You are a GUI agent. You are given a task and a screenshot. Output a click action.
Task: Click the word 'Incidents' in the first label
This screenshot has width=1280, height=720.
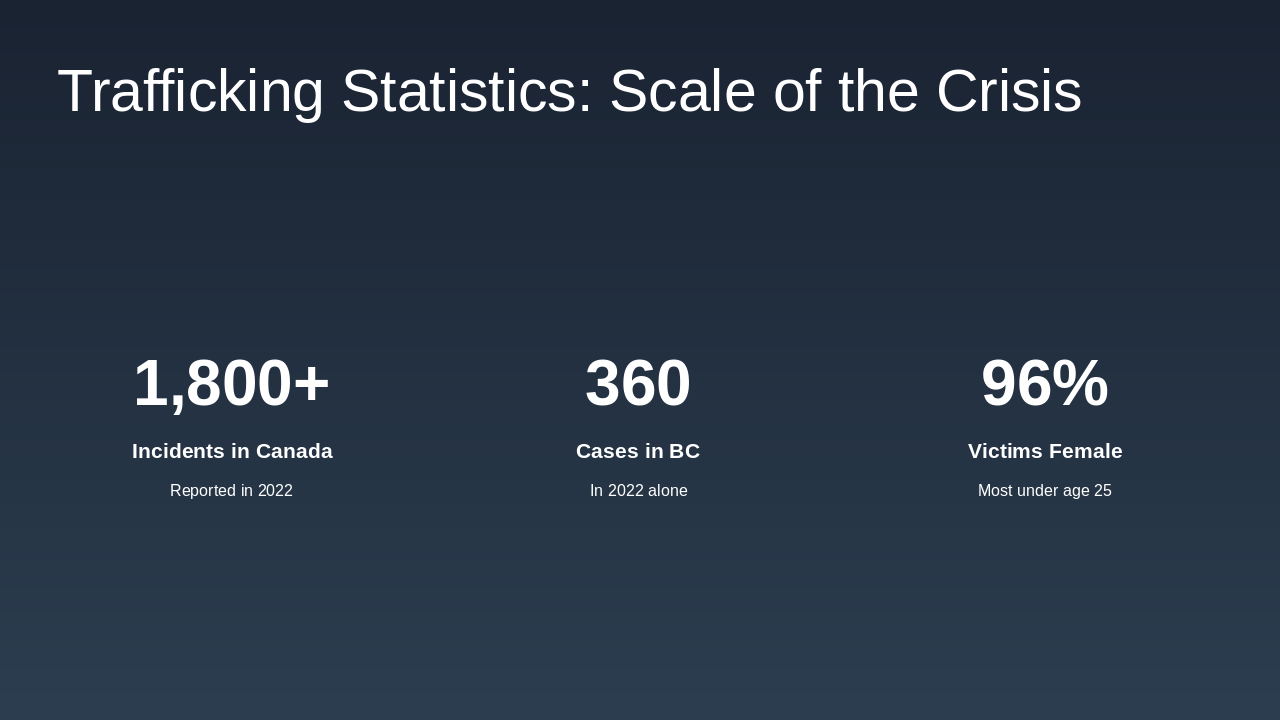pyautogui.click(x=178, y=451)
